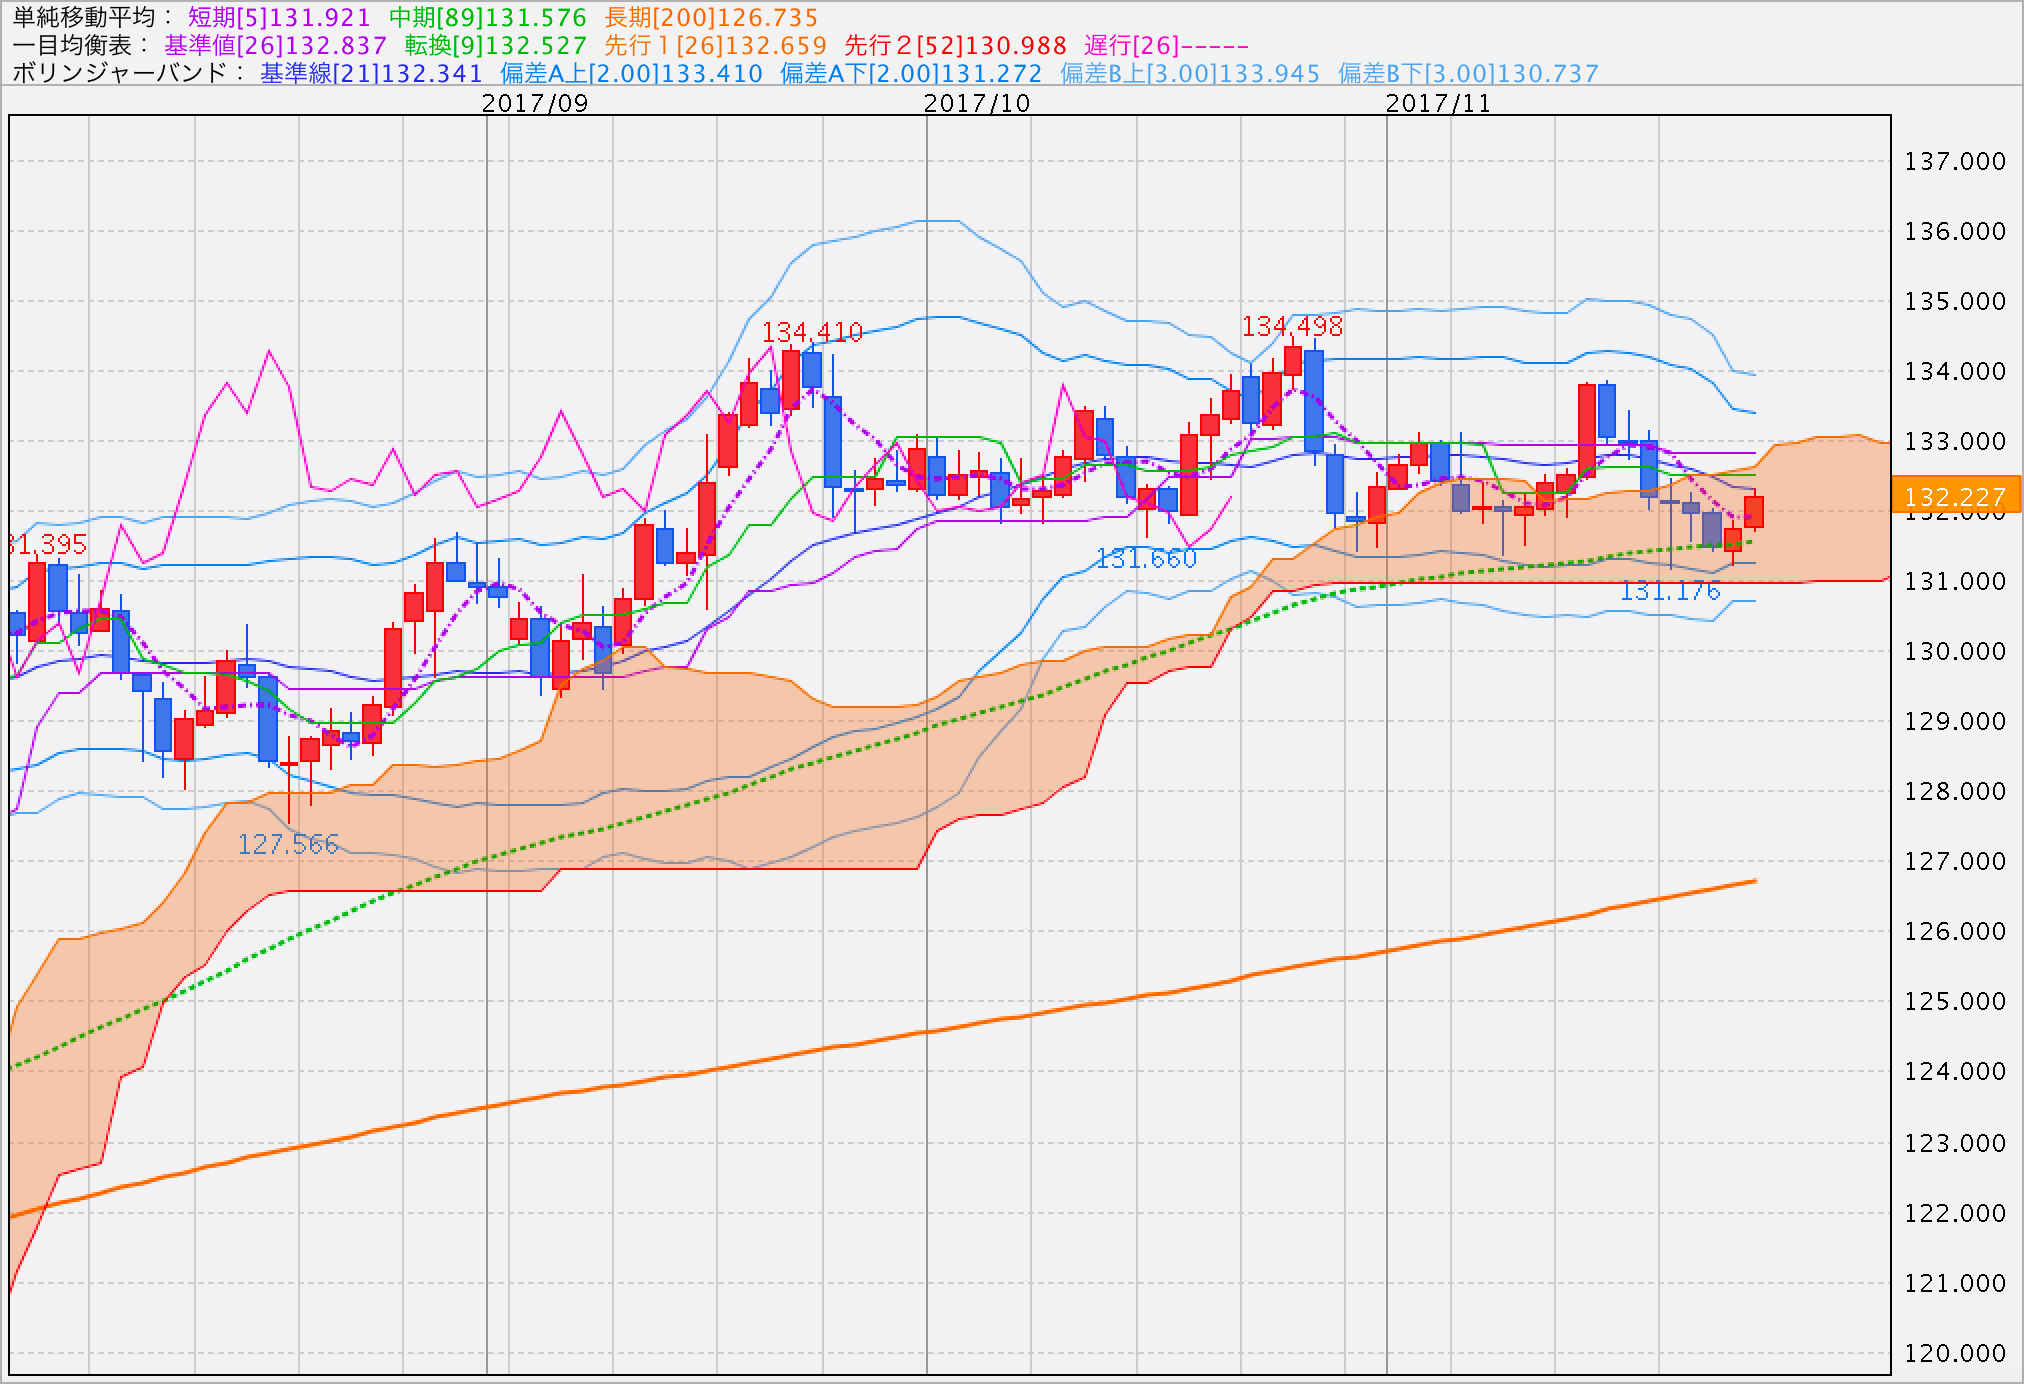Viewport: 2024px width, 1384px height.
Task: Click the 124.000 price axis label
Action: pyautogui.click(x=1955, y=1071)
